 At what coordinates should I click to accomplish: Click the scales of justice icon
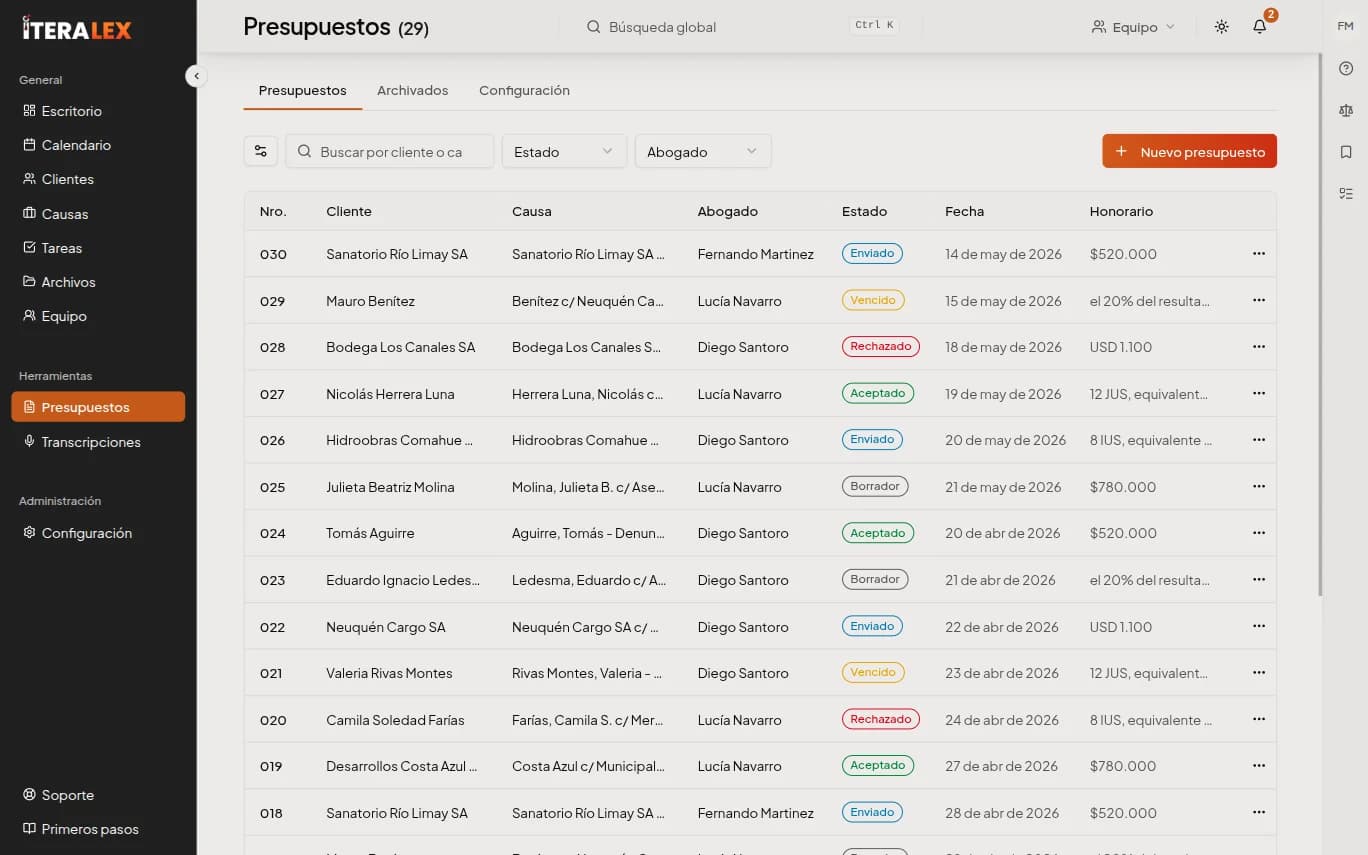[x=1345, y=111]
